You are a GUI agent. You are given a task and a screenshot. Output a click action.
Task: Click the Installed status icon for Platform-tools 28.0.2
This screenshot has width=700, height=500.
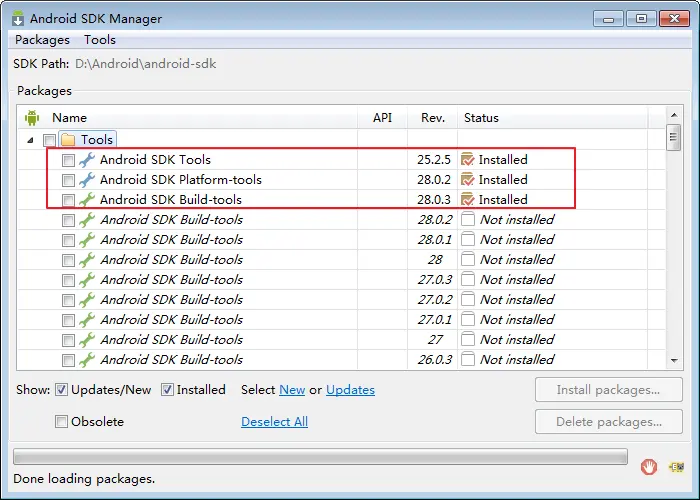[x=467, y=179]
